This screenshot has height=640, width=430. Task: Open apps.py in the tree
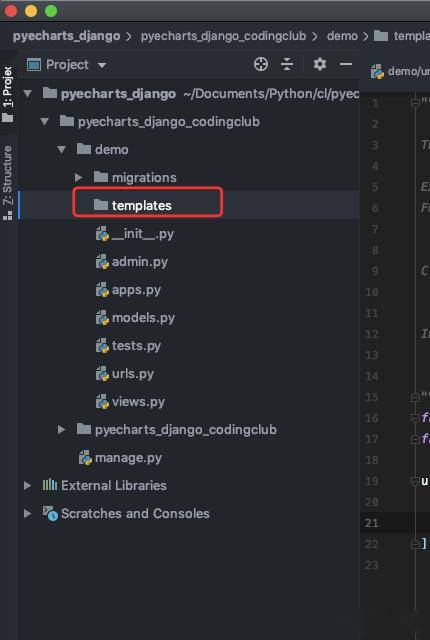click(x=136, y=290)
